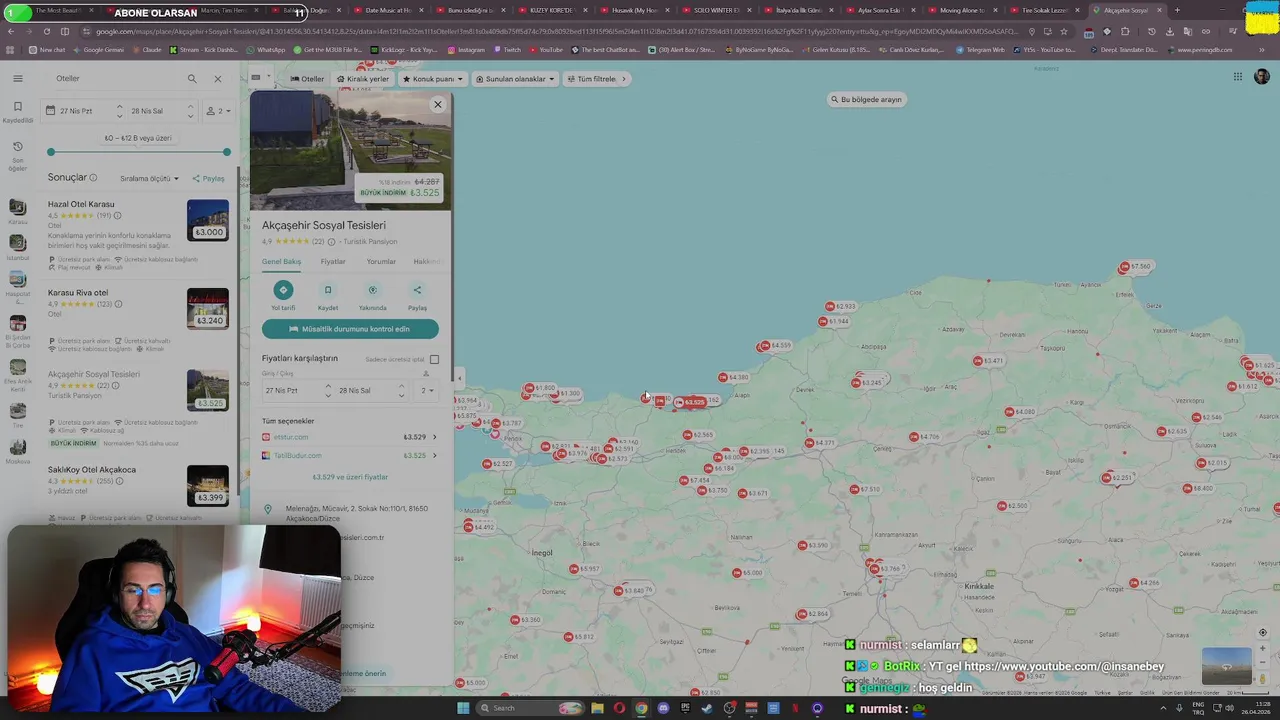The height and width of the screenshot is (720, 1280).
Task: Close the Akçaşehir Sosyal Tesisleri card
Action: (437, 104)
